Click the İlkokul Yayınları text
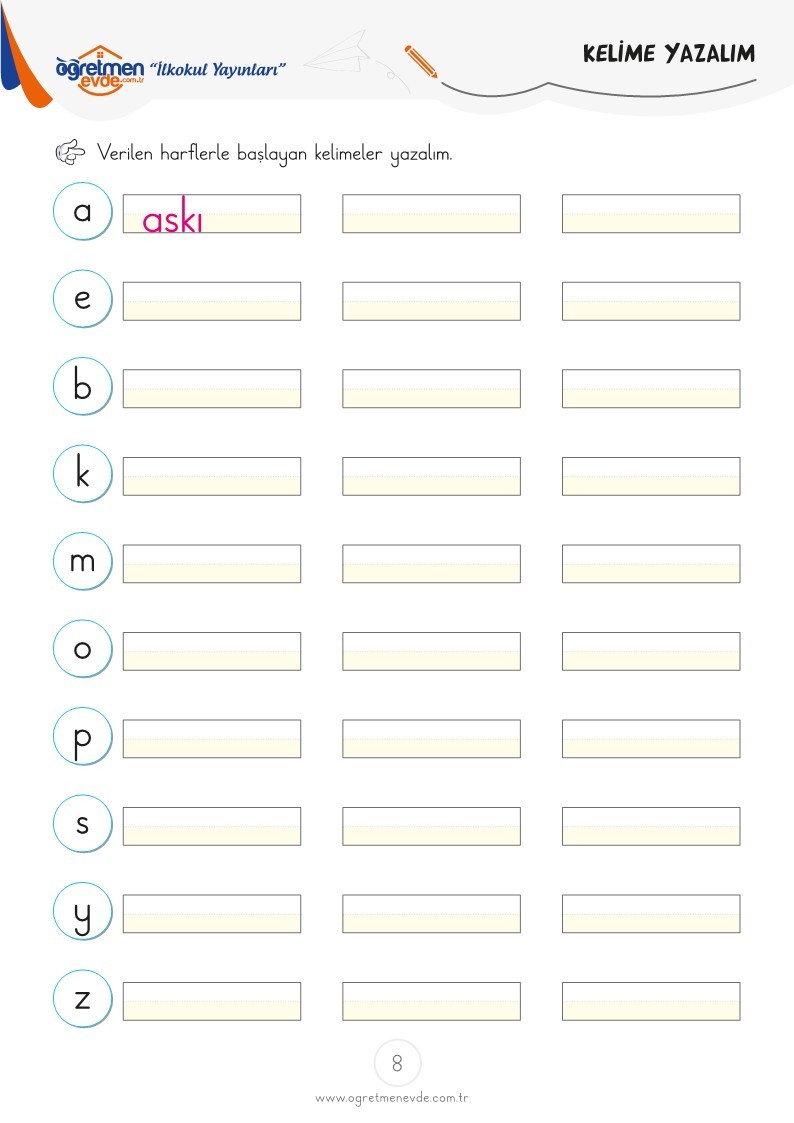The image size is (794, 1123). click(218, 69)
